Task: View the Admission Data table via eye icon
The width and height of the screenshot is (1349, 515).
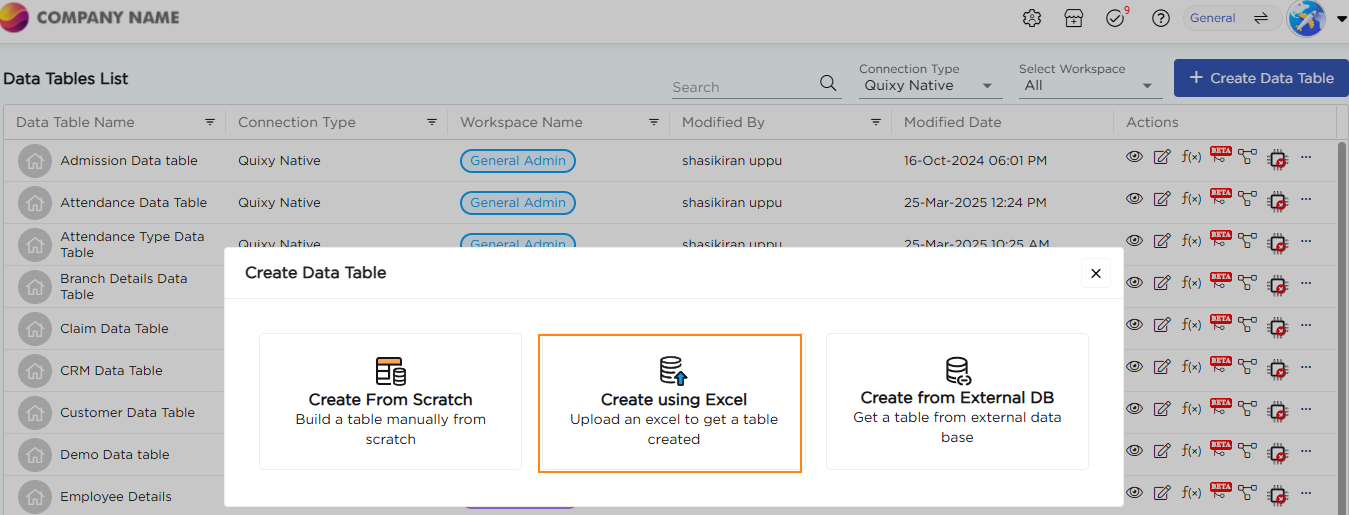Action: (1134, 156)
